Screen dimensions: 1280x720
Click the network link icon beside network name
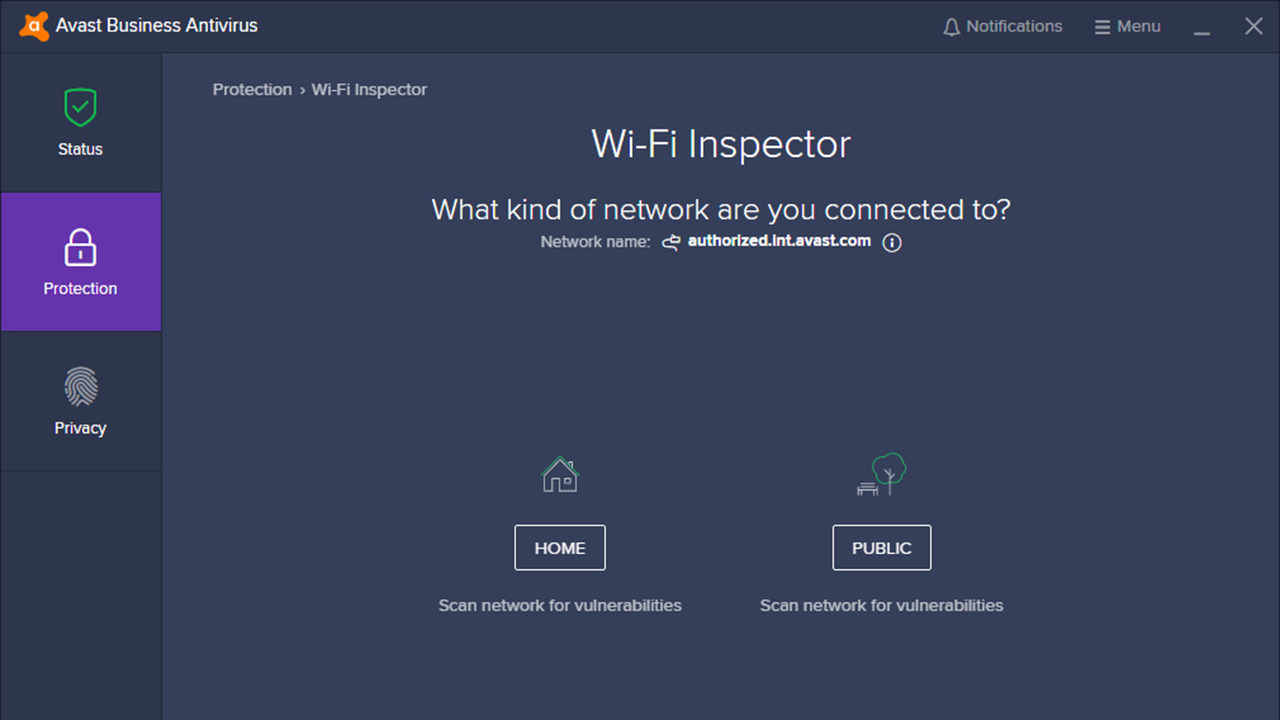coord(670,241)
